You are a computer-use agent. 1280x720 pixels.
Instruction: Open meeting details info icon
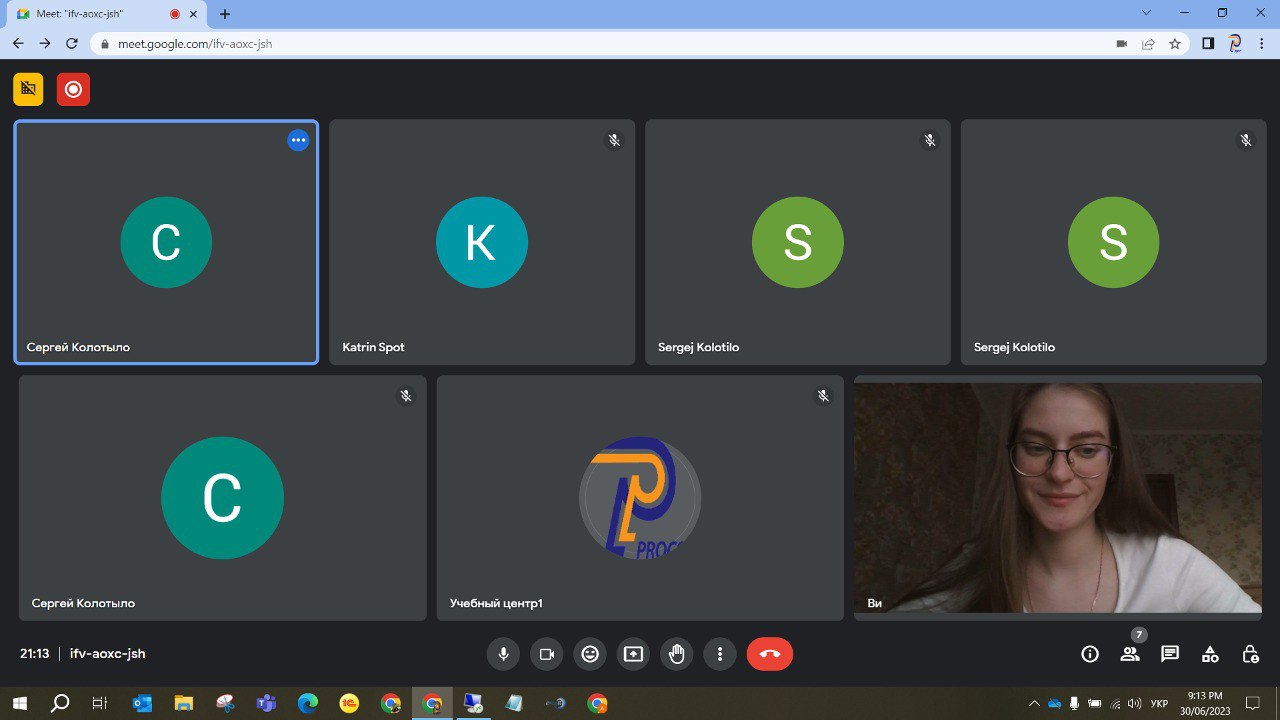click(1090, 654)
